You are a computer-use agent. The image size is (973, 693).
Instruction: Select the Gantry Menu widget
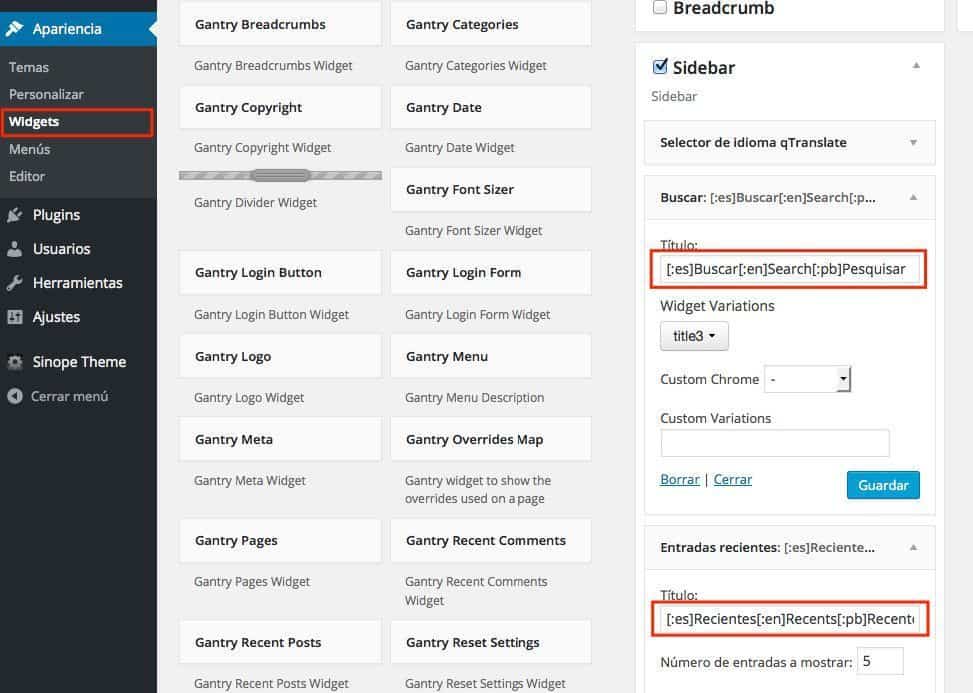click(491, 357)
